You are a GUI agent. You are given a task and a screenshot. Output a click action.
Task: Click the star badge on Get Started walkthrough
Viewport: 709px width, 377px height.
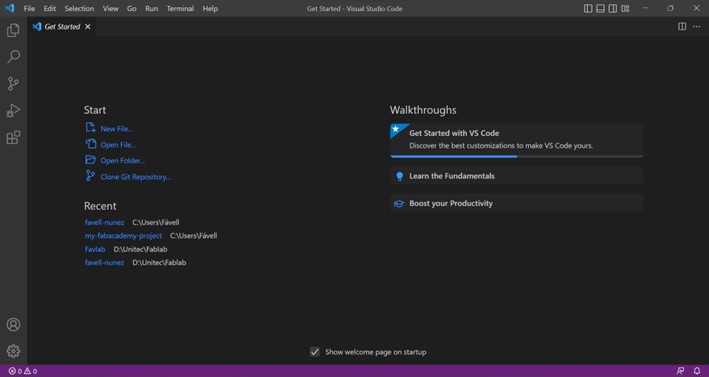396,129
